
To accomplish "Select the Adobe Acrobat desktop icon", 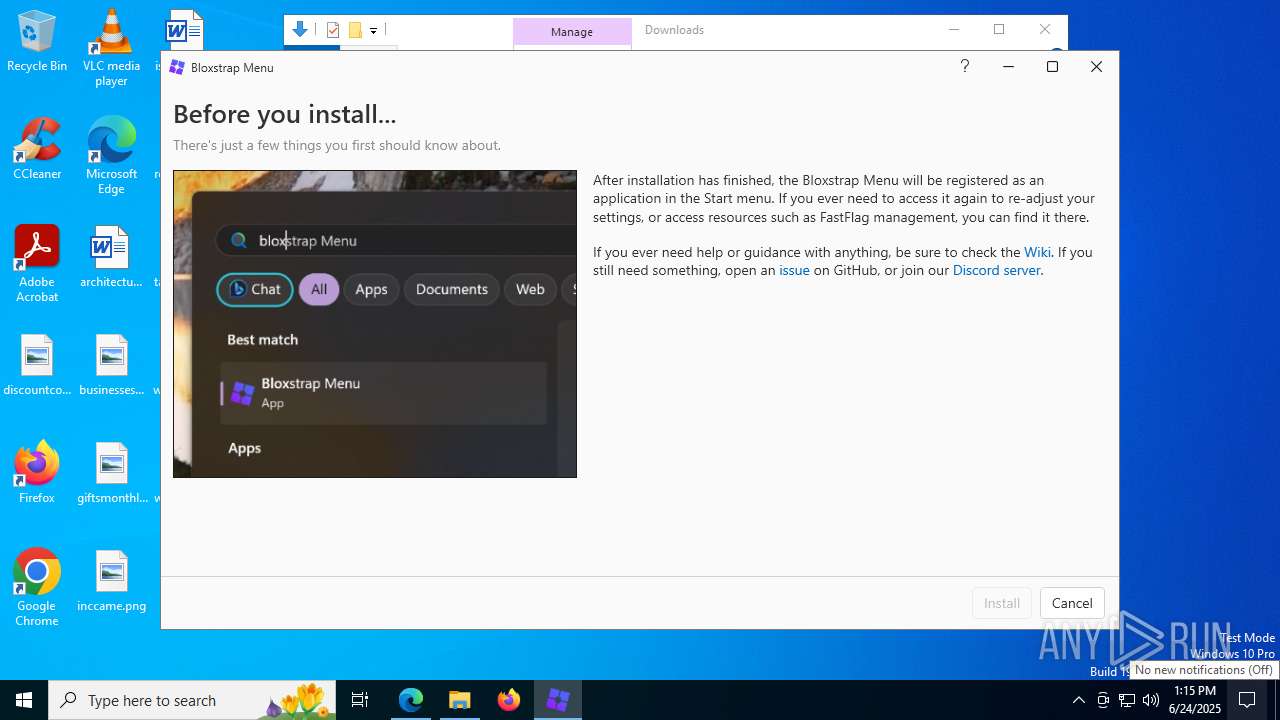I will [x=37, y=264].
